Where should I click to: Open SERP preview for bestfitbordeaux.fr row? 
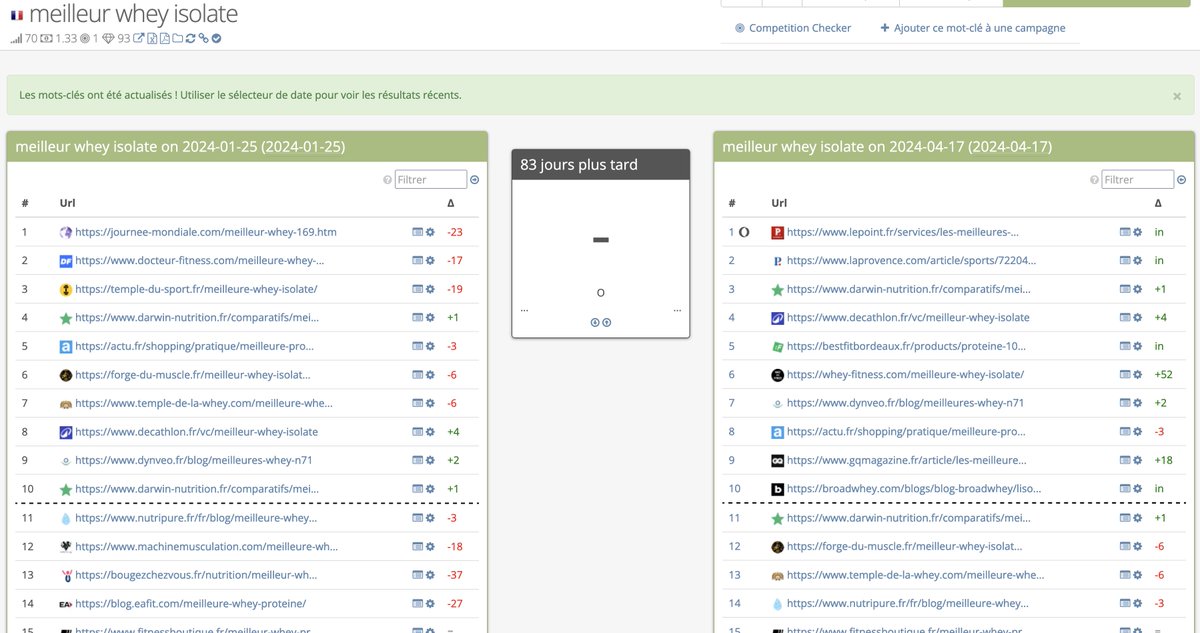(x=1125, y=346)
